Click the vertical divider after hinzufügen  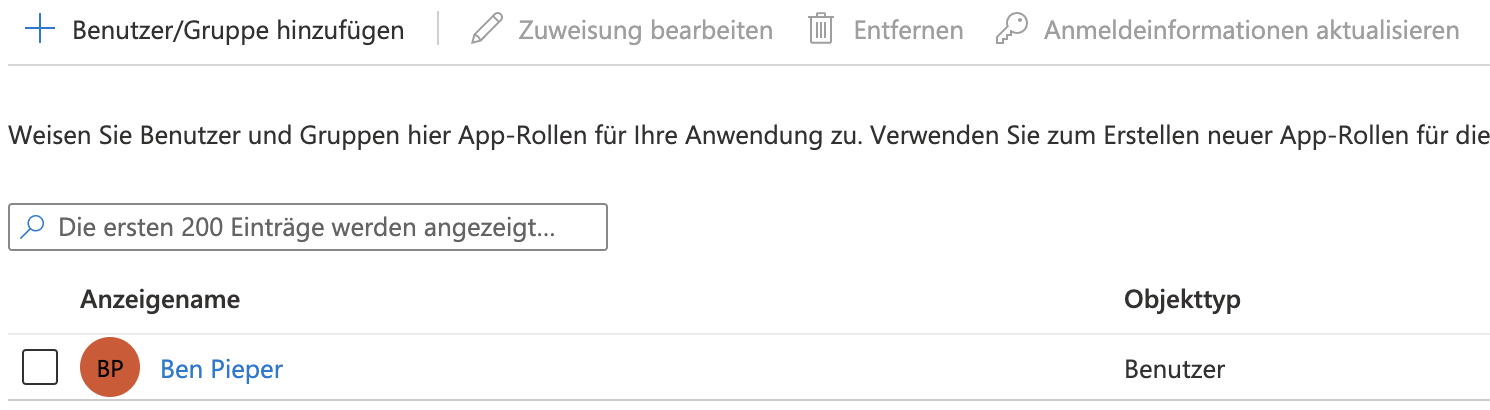tap(438, 30)
